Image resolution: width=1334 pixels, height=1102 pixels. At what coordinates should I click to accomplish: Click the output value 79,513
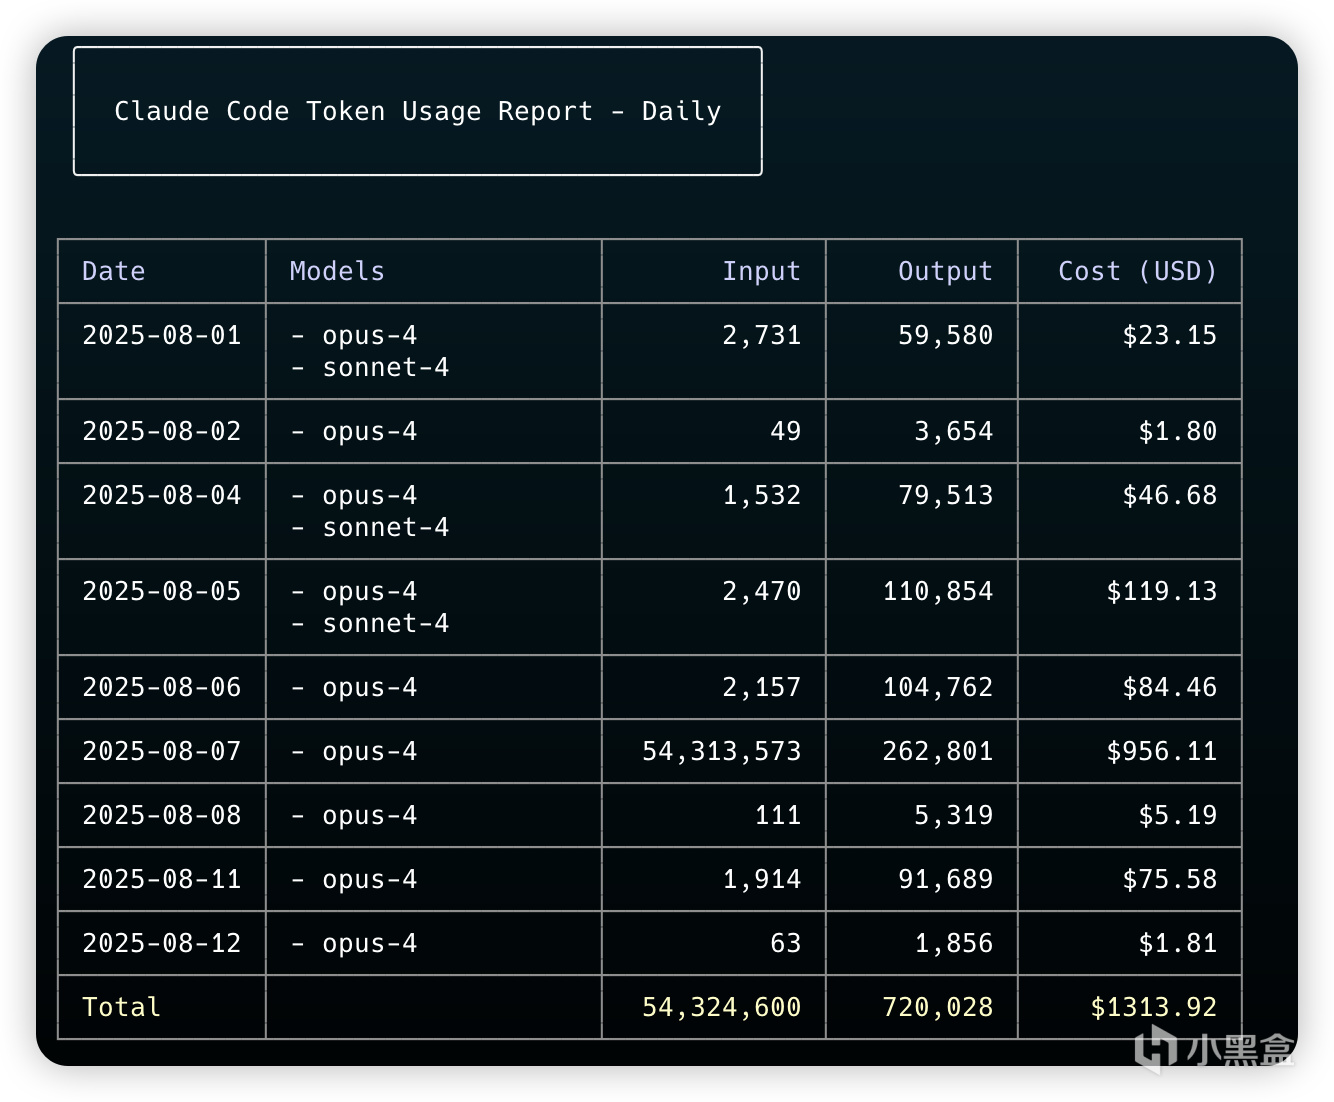click(946, 495)
